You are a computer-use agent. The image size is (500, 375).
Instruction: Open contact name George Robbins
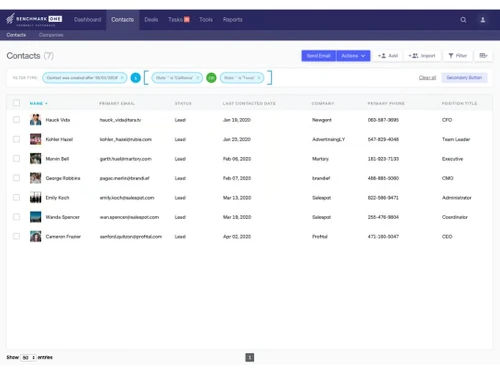63,178
